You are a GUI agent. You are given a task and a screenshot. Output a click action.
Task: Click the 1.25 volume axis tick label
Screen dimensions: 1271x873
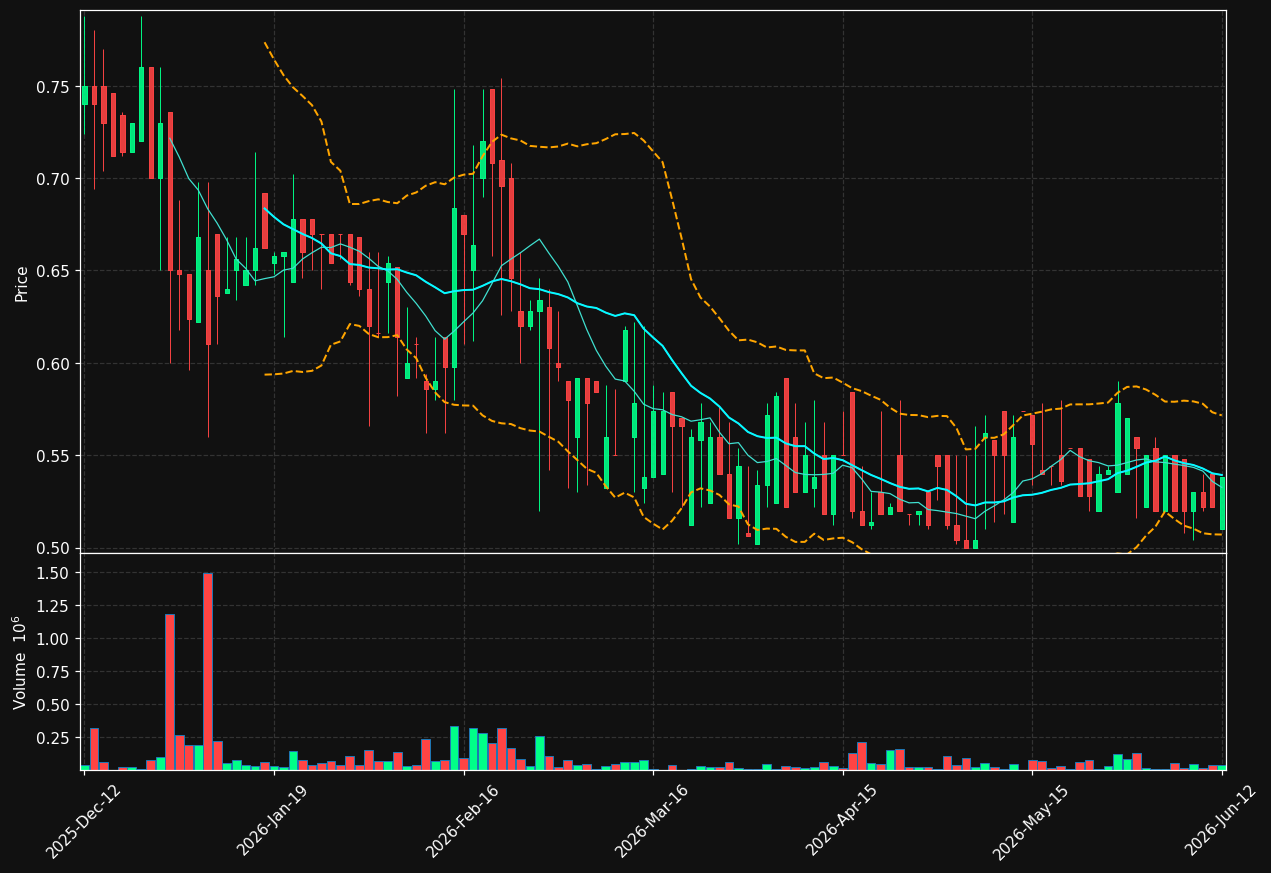pyautogui.click(x=55, y=606)
